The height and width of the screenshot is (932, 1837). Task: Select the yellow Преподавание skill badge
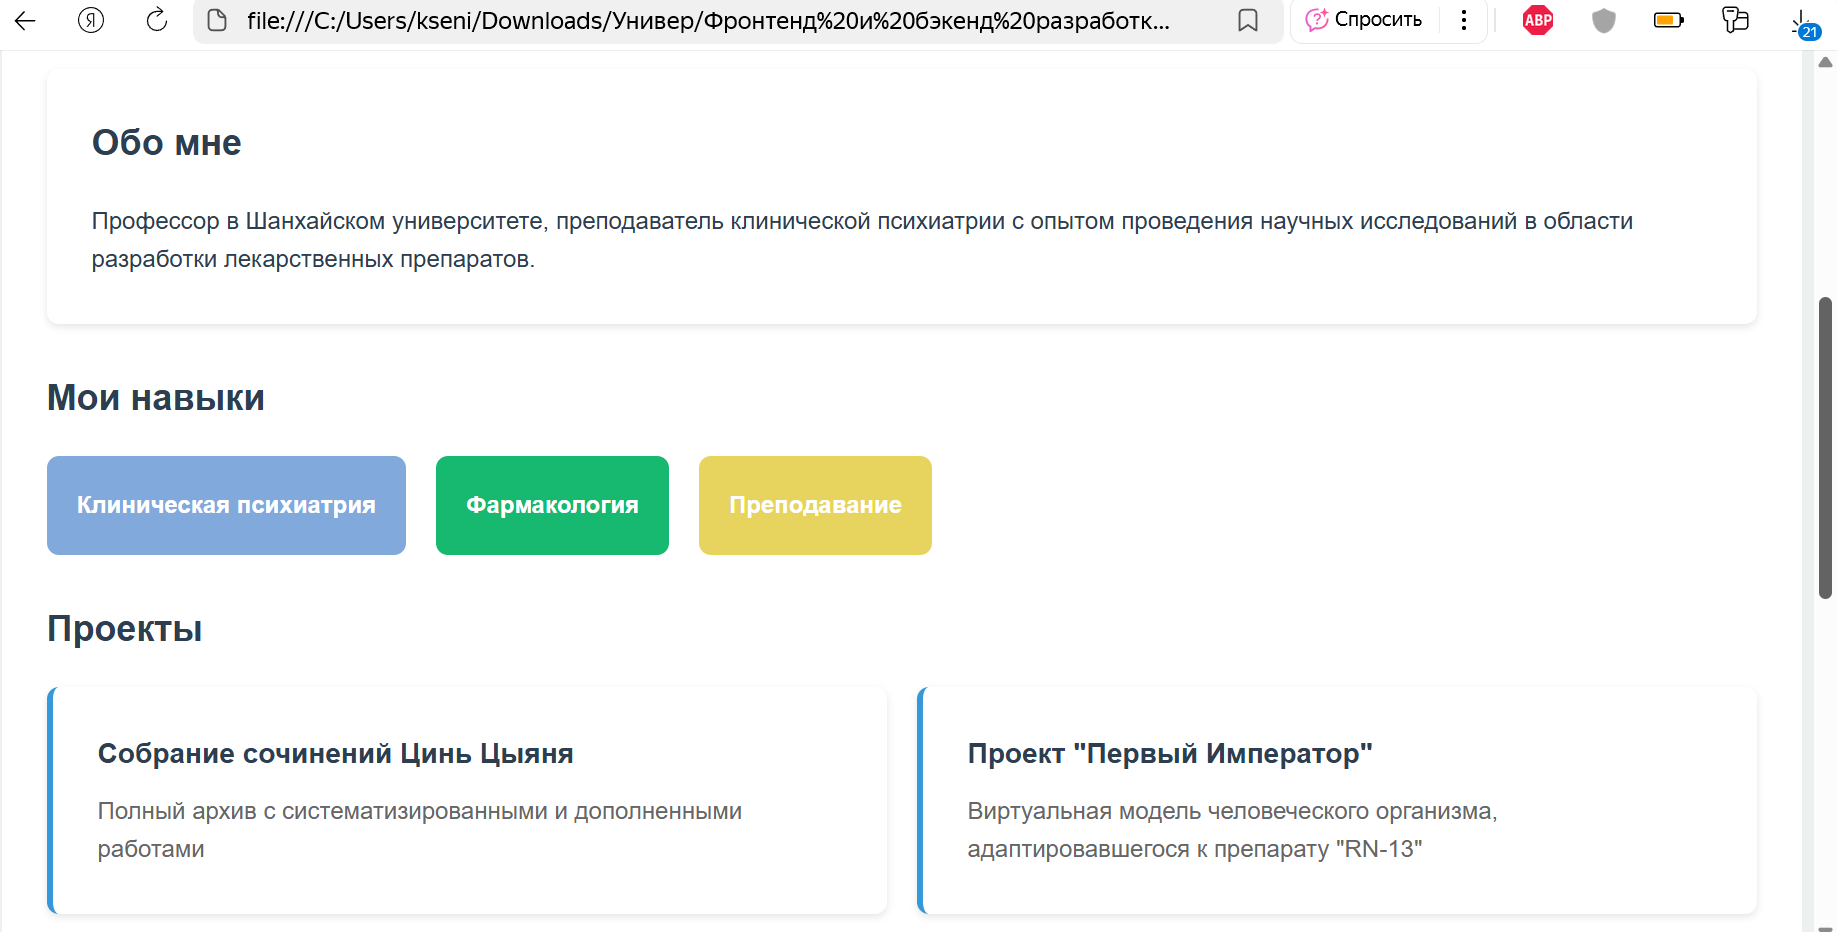point(815,505)
